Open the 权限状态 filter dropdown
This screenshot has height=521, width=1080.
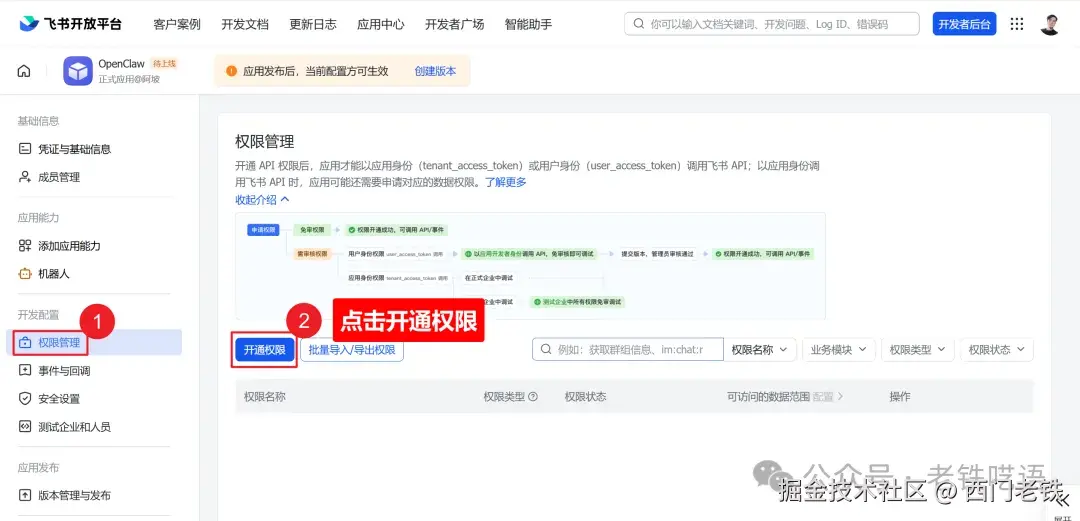tap(997, 349)
